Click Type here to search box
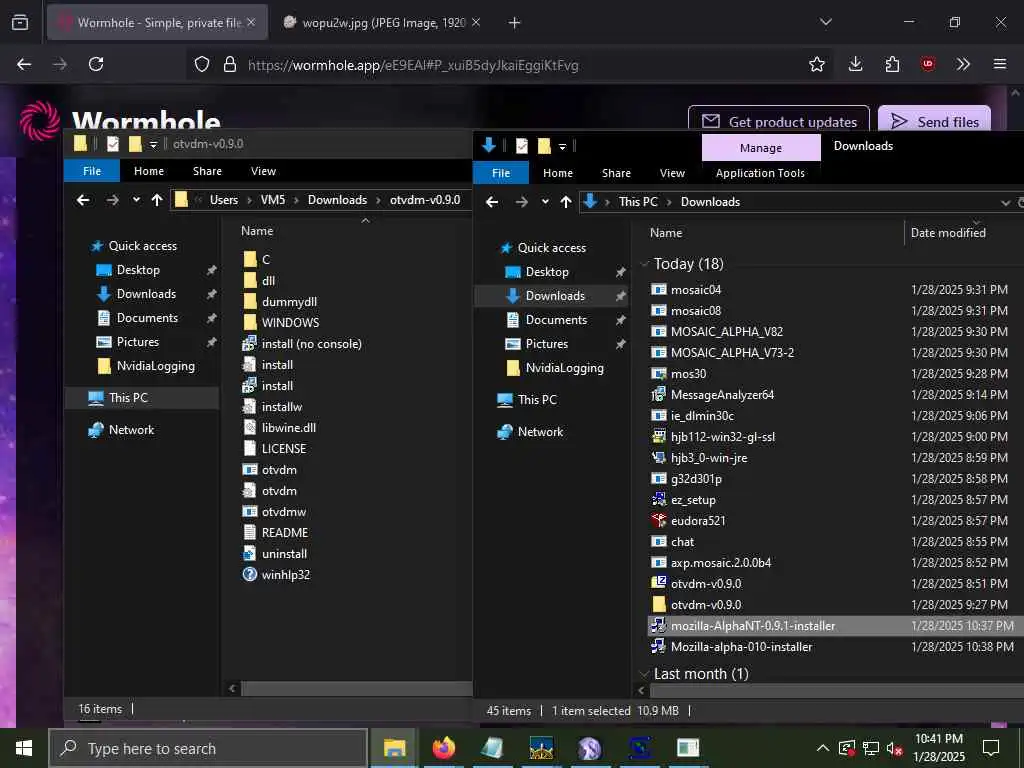 [x=208, y=748]
